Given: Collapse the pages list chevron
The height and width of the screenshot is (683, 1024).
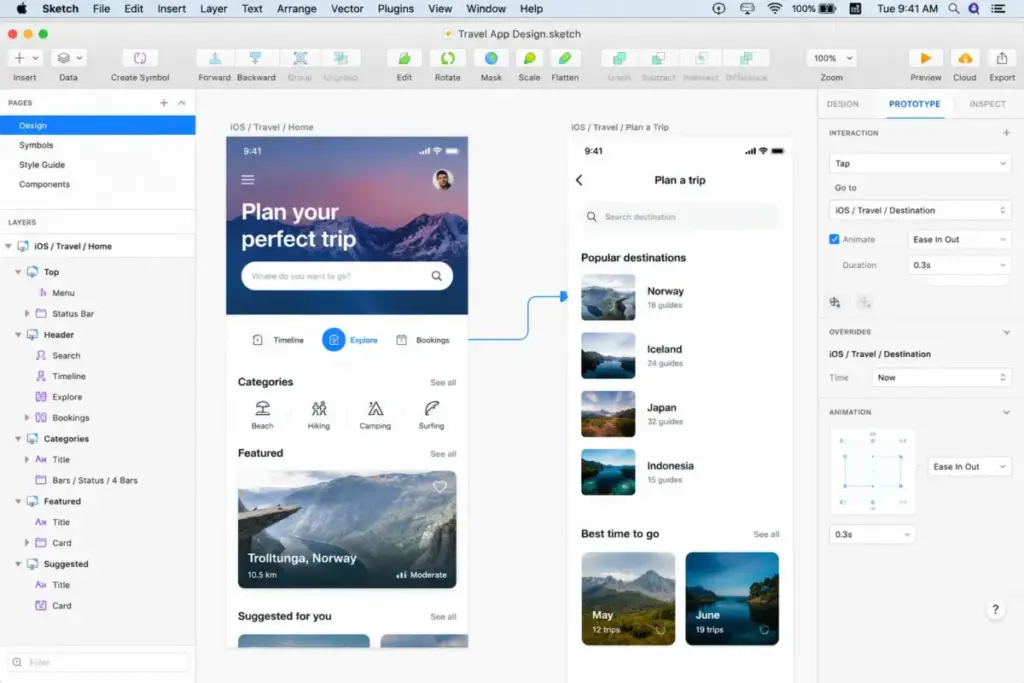Looking at the screenshot, I should pyautogui.click(x=182, y=103).
